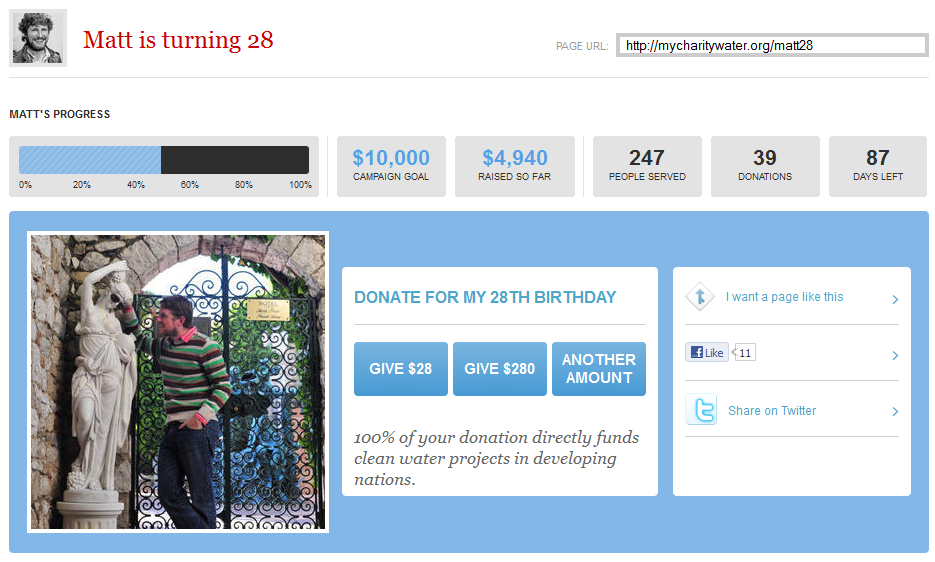Expand the arrow beside Share on Twitter
The width and height of the screenshot is (935, 562).
[x=894, y=411]
